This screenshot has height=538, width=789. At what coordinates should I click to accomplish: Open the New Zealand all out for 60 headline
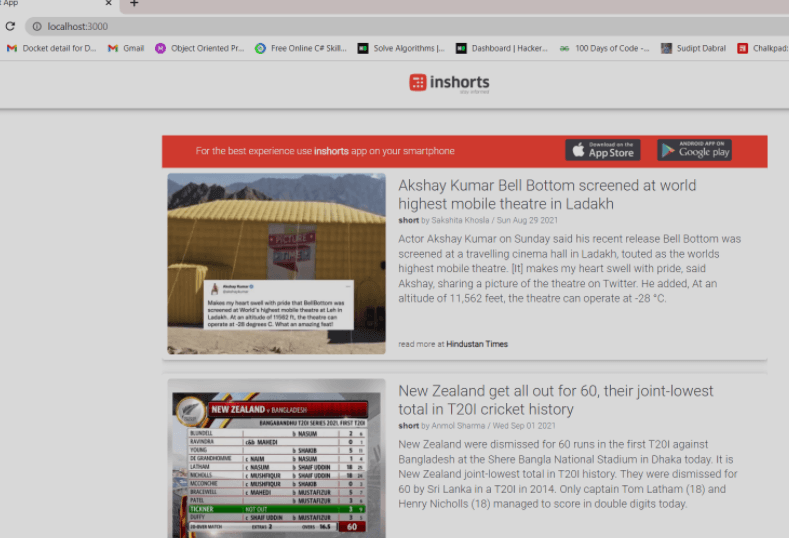point(556,400)
